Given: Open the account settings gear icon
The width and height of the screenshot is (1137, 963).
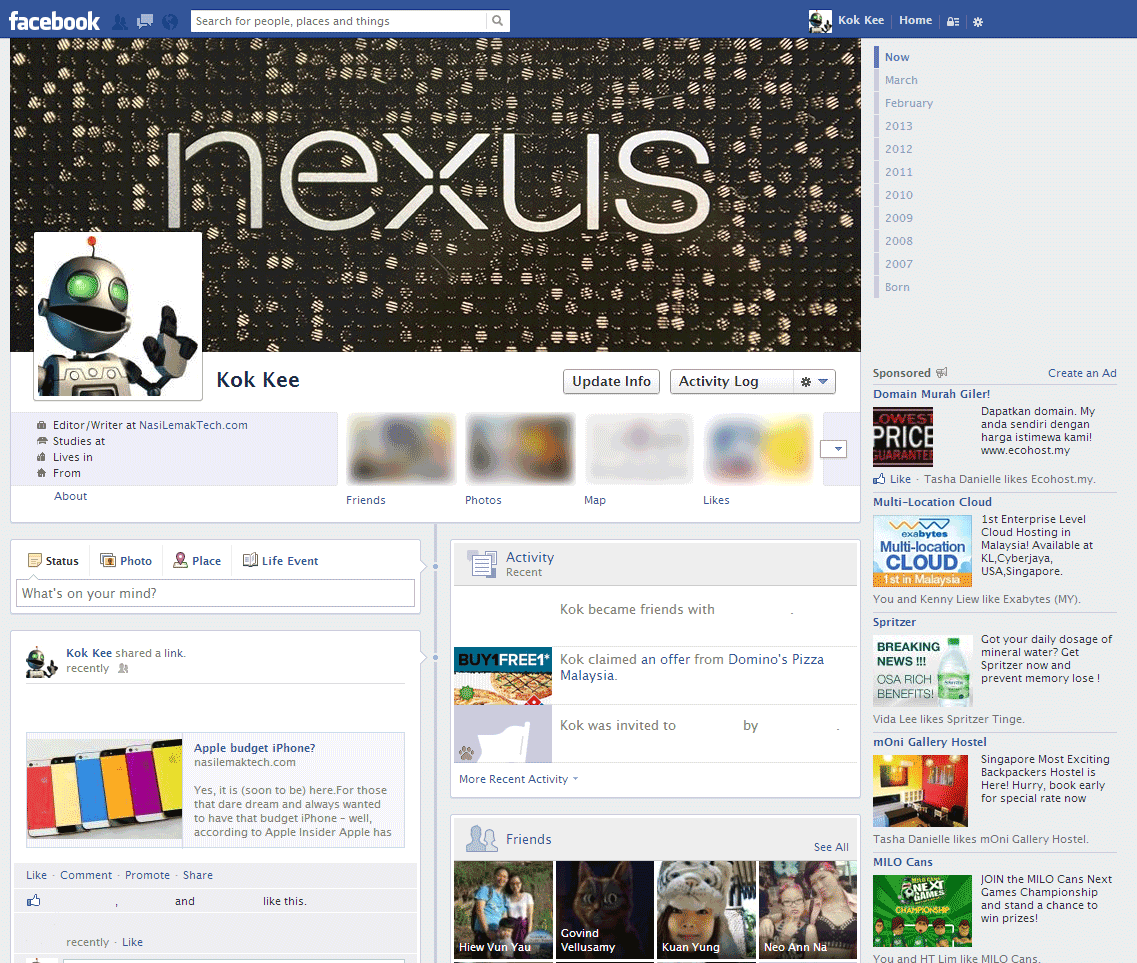Looking at the screenshot, I should pyautogui.click(x=978, y=21).
